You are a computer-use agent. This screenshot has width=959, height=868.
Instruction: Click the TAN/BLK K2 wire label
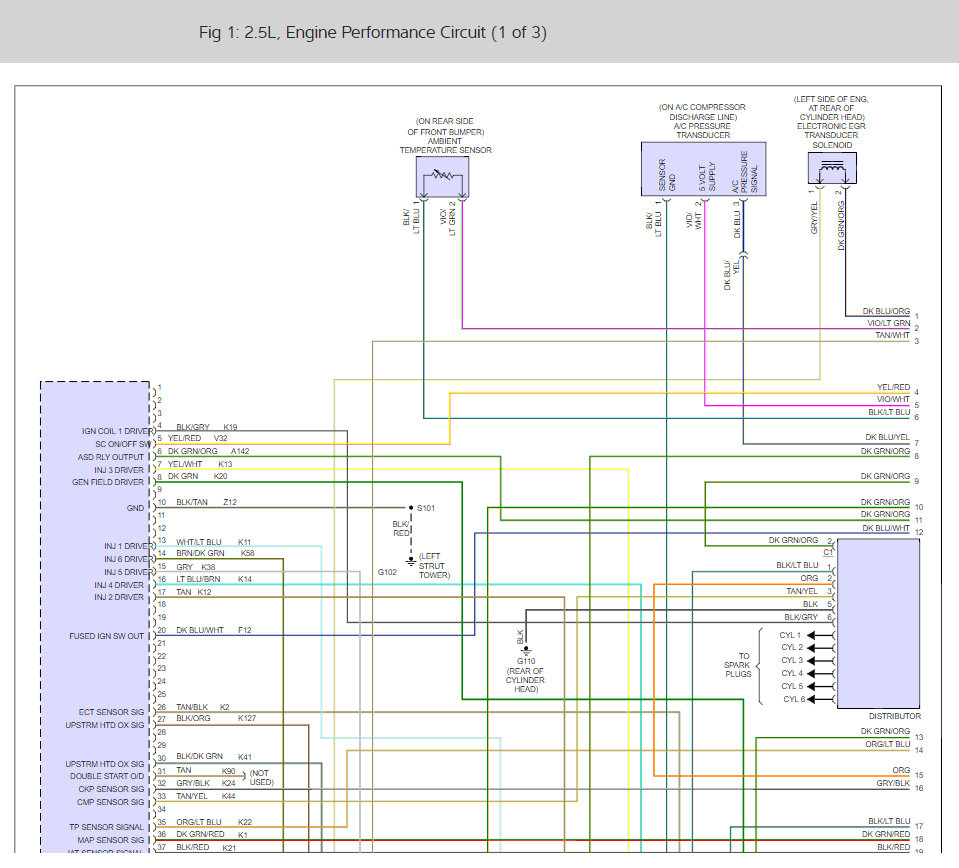click(x=202, y=707)
